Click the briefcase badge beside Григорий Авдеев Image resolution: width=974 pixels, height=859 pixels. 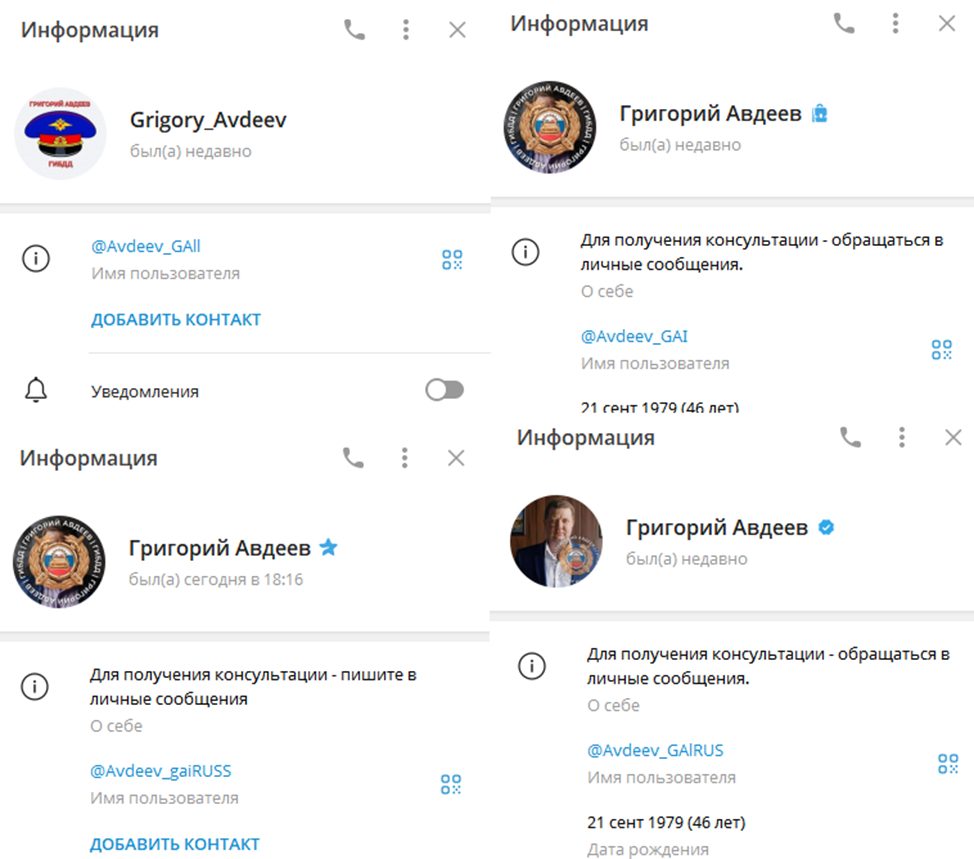coord(820,113)
